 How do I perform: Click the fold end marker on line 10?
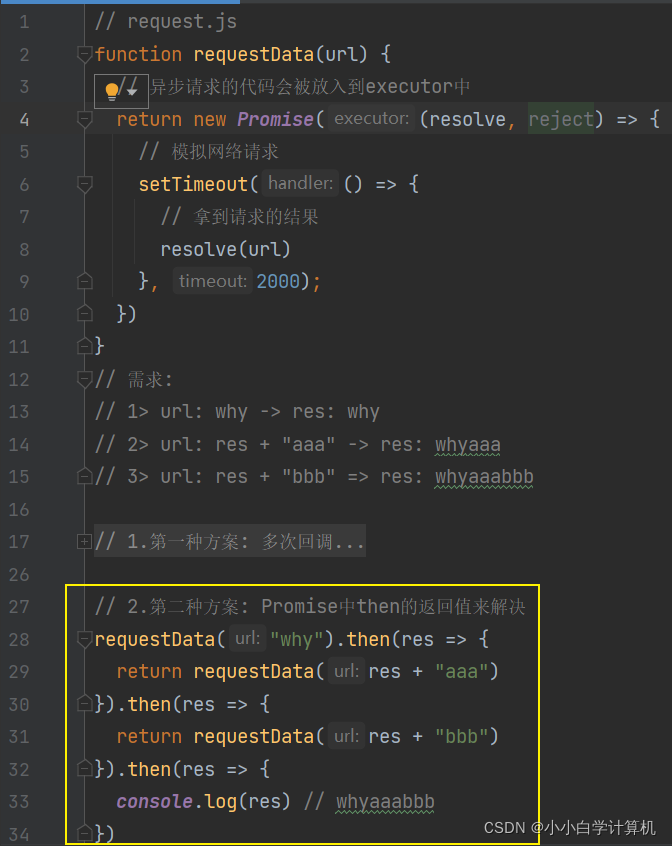85,313
